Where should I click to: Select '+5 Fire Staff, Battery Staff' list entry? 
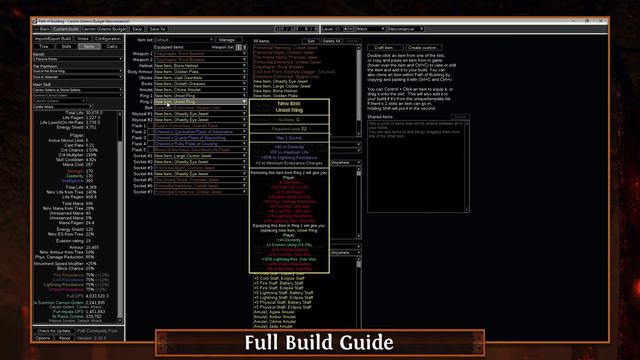click(279, 283)
